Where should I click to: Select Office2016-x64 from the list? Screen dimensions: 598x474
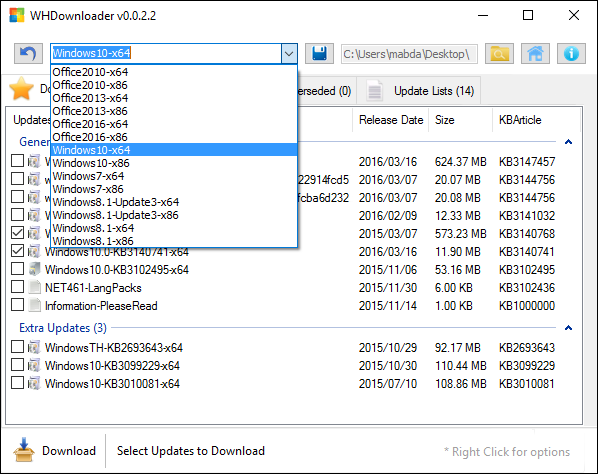tap(174, 124)
